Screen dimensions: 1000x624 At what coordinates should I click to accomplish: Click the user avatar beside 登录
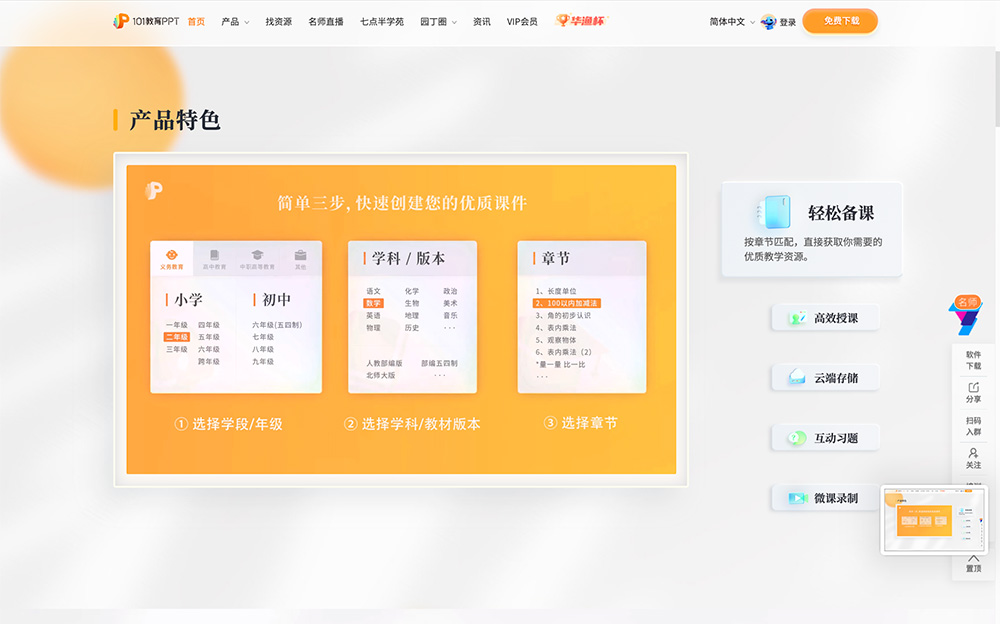[x=768, y=21]
